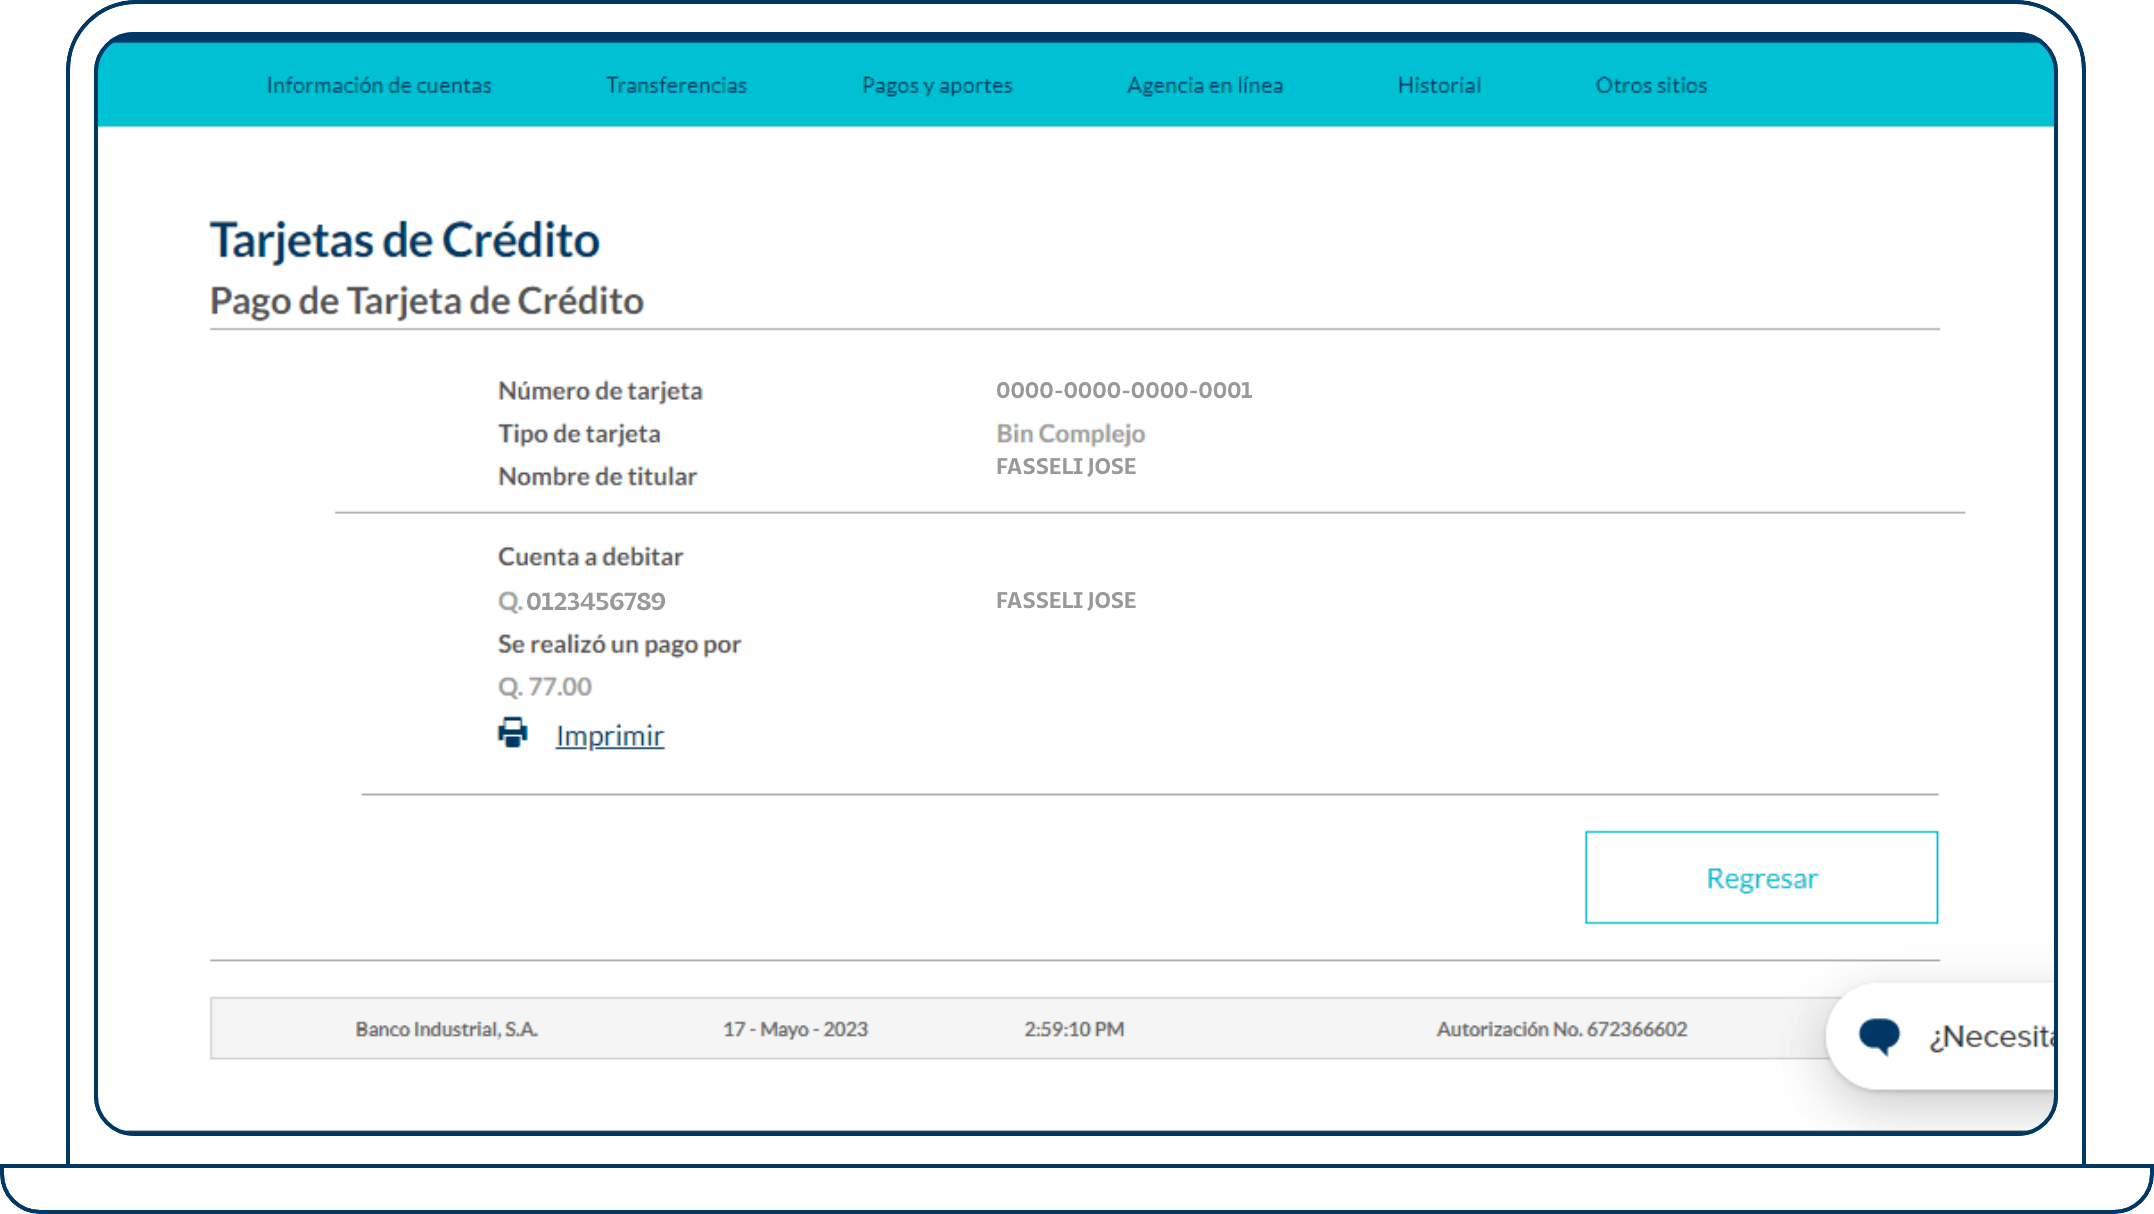The height and width of the screenshot is (1214, 2154).
Task: Open the Transferencias menu
Action: tap(677, 85)
